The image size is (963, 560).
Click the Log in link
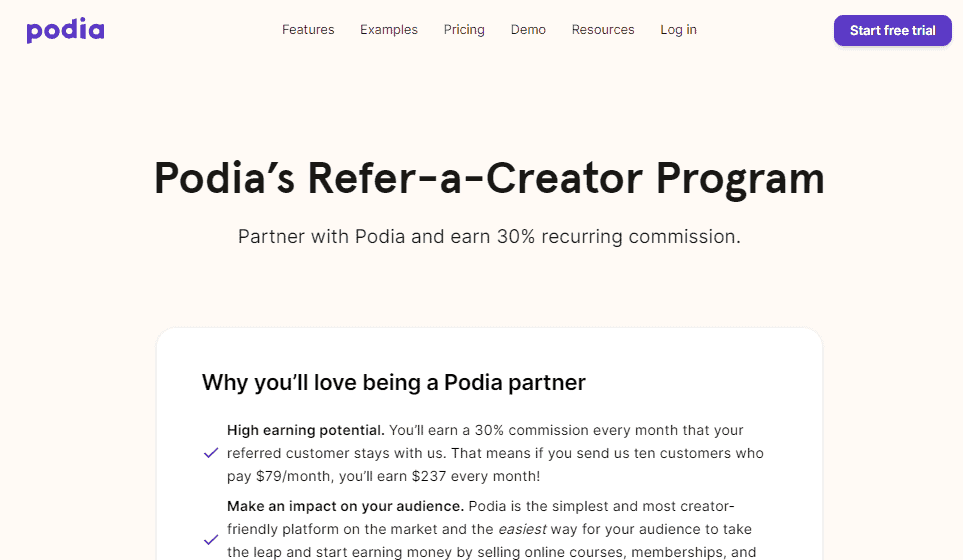pyautogui.click(x=678, y=30)
